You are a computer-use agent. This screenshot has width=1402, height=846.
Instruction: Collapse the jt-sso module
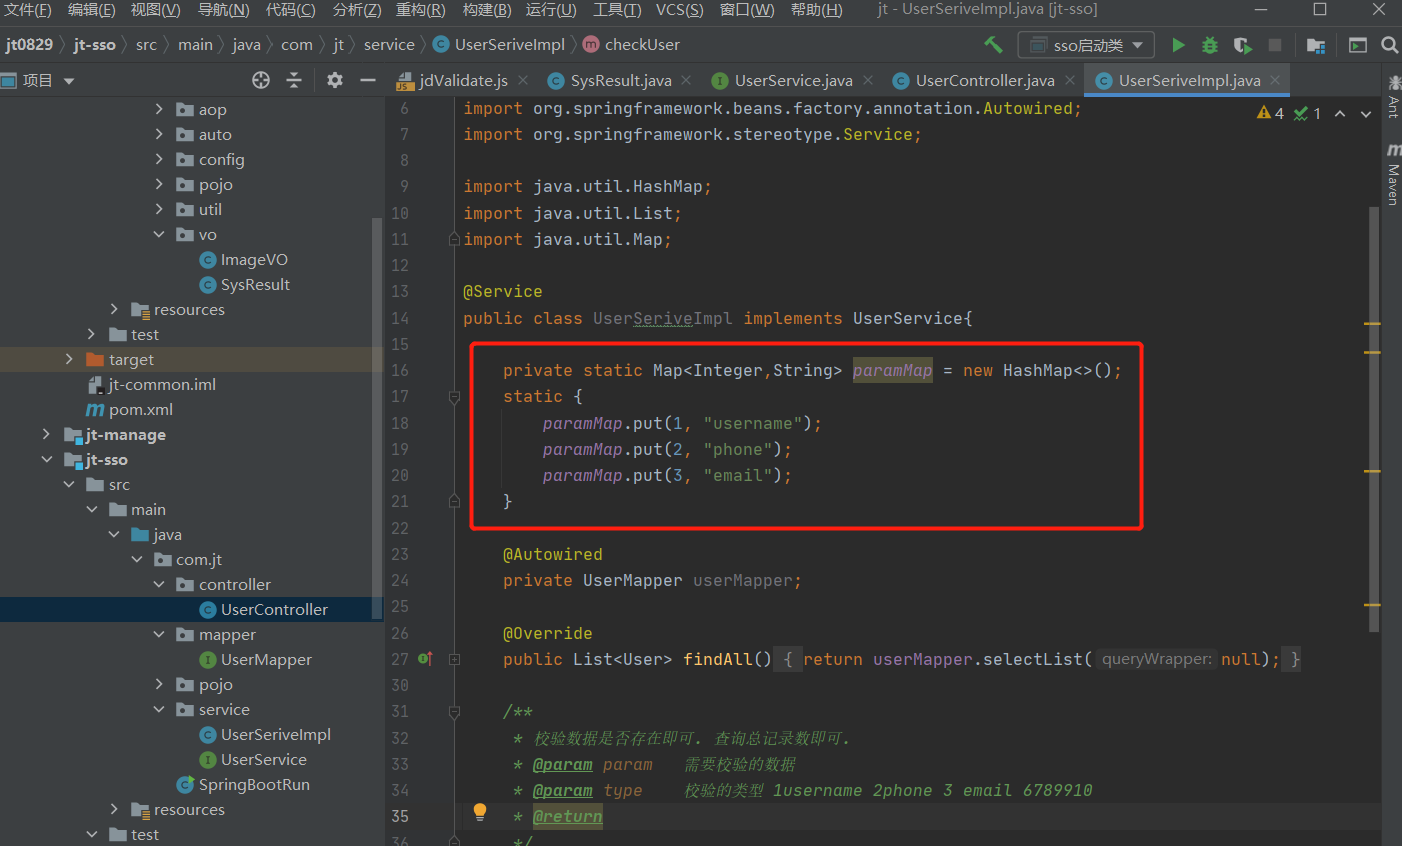(46, 459)
